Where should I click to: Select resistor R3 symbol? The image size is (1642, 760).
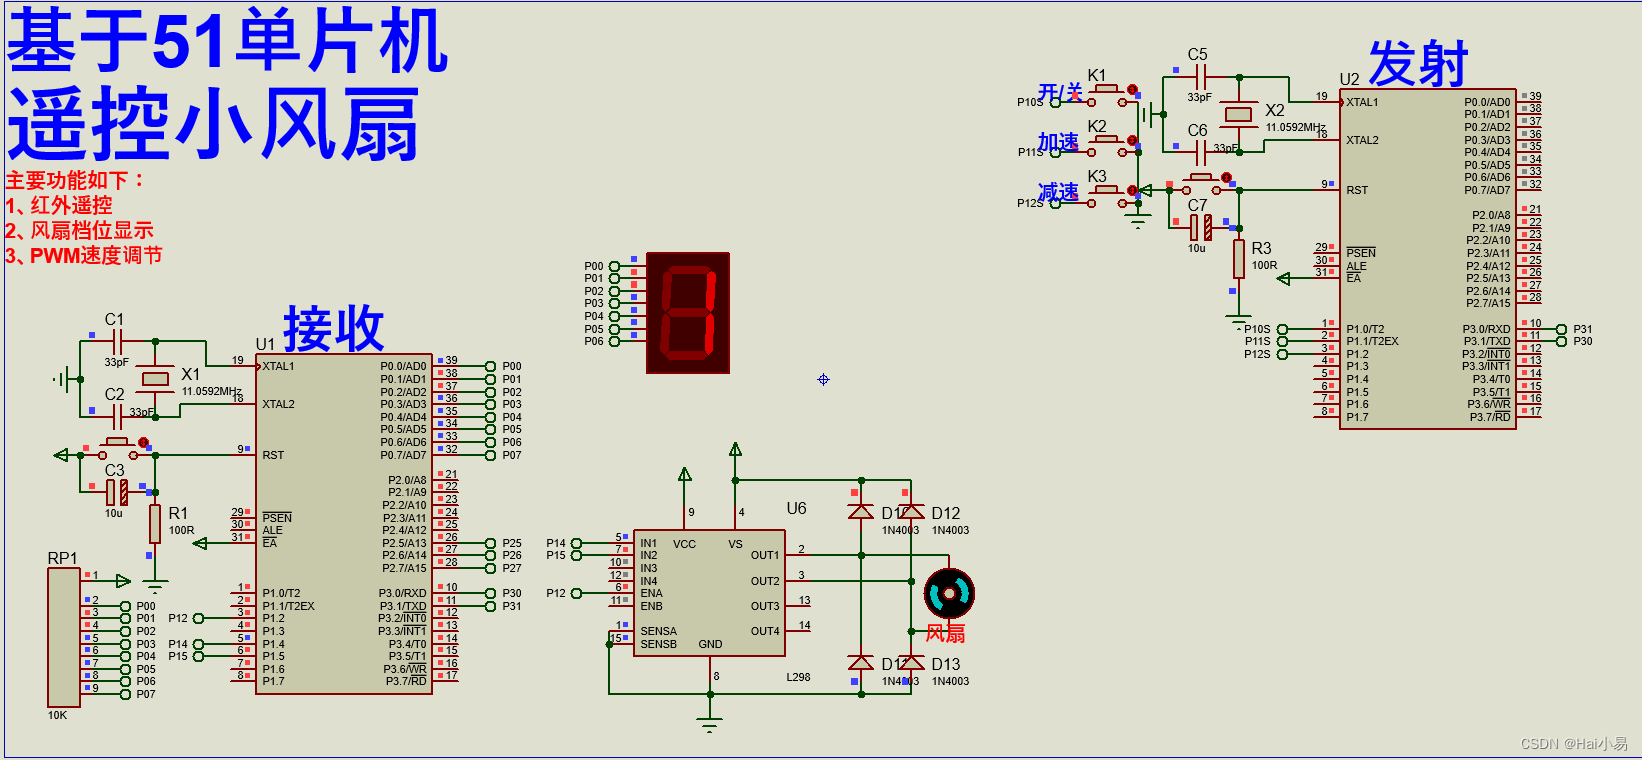[x=1239, y=259]
